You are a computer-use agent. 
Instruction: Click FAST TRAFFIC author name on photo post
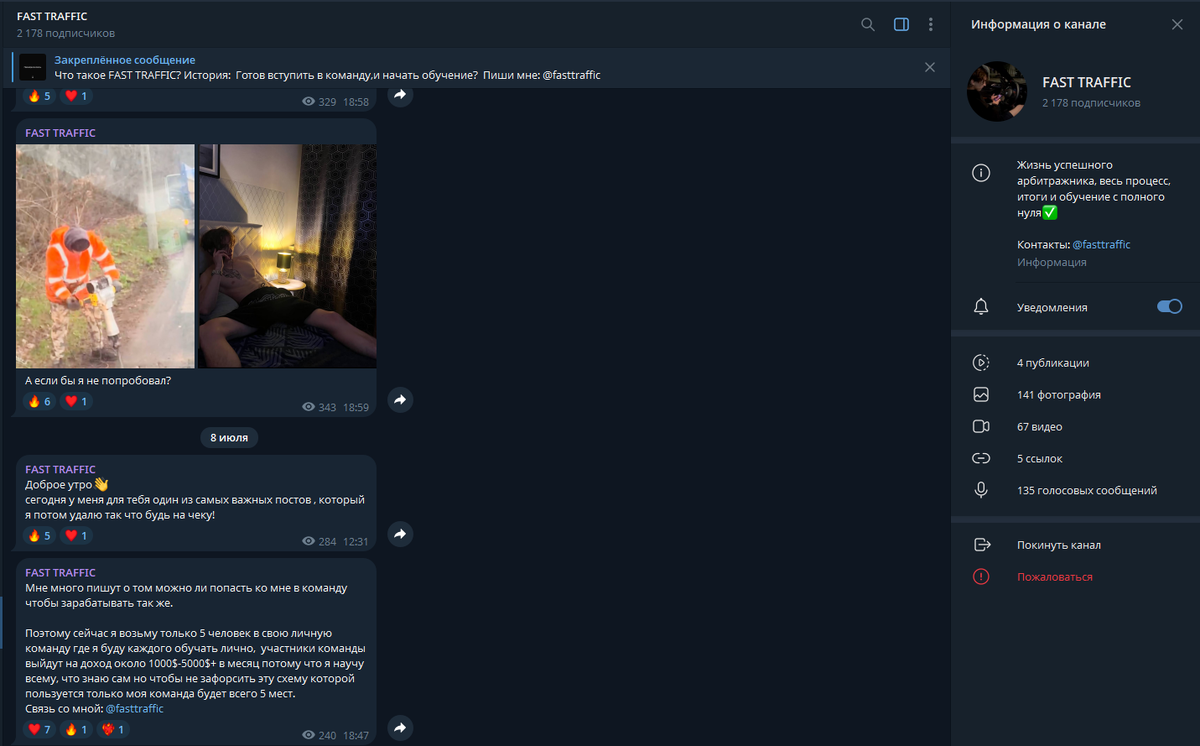click(x=60, y=133)
